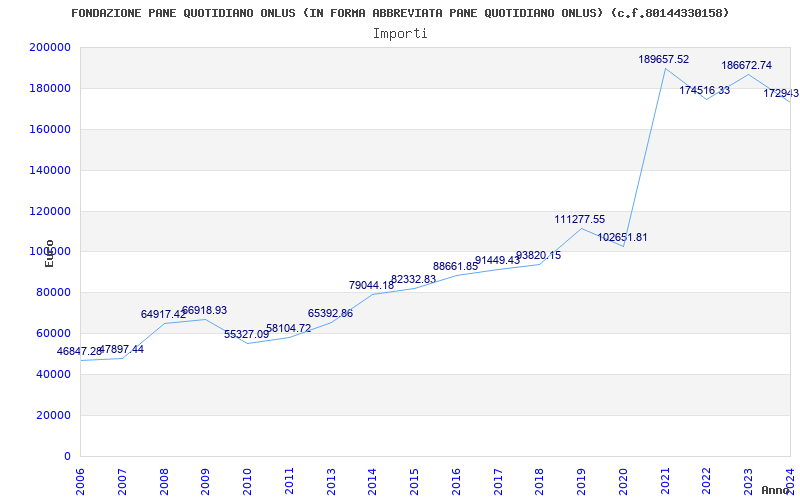The image size is (800, 500).
Task: Select the 66918.93 data label
Action: 204,310
